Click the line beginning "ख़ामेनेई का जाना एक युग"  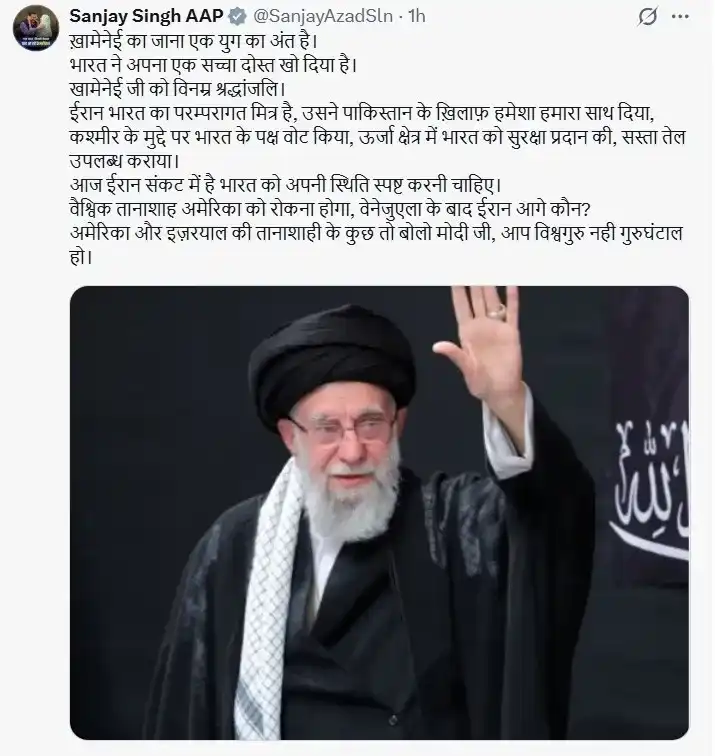click(193, 40)
